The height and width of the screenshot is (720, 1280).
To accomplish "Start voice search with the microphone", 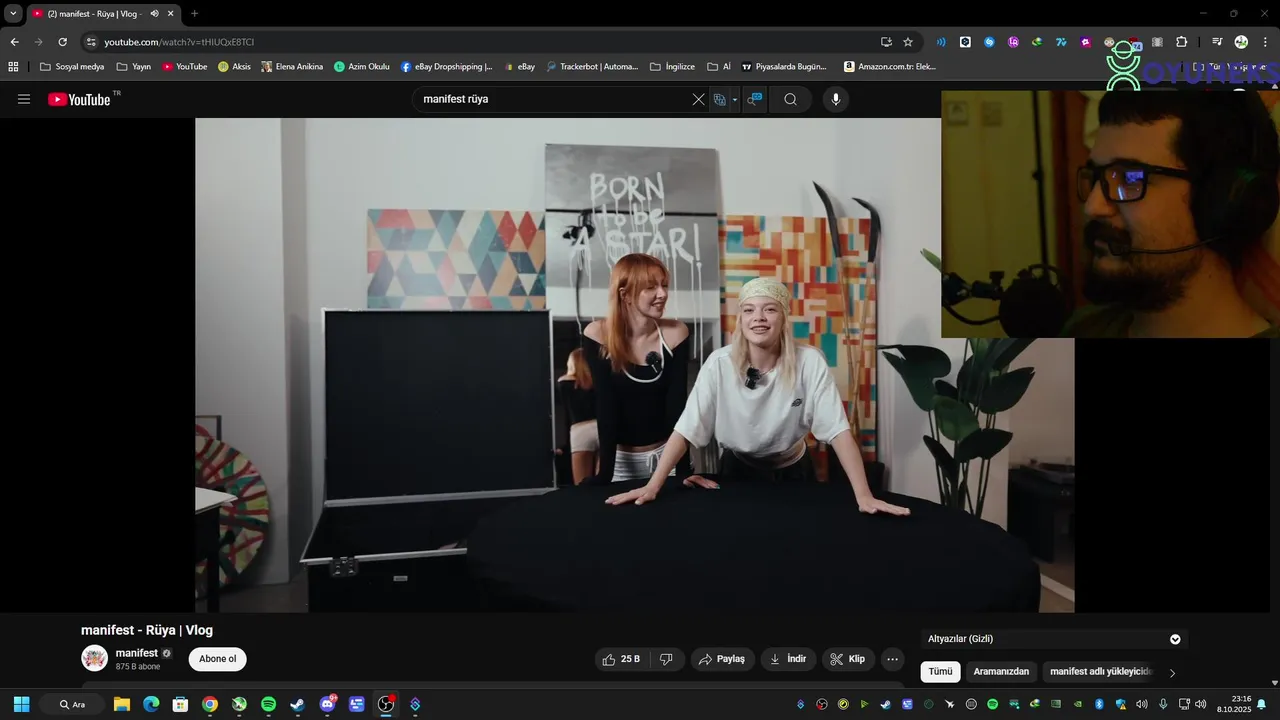I will (836, 99).
